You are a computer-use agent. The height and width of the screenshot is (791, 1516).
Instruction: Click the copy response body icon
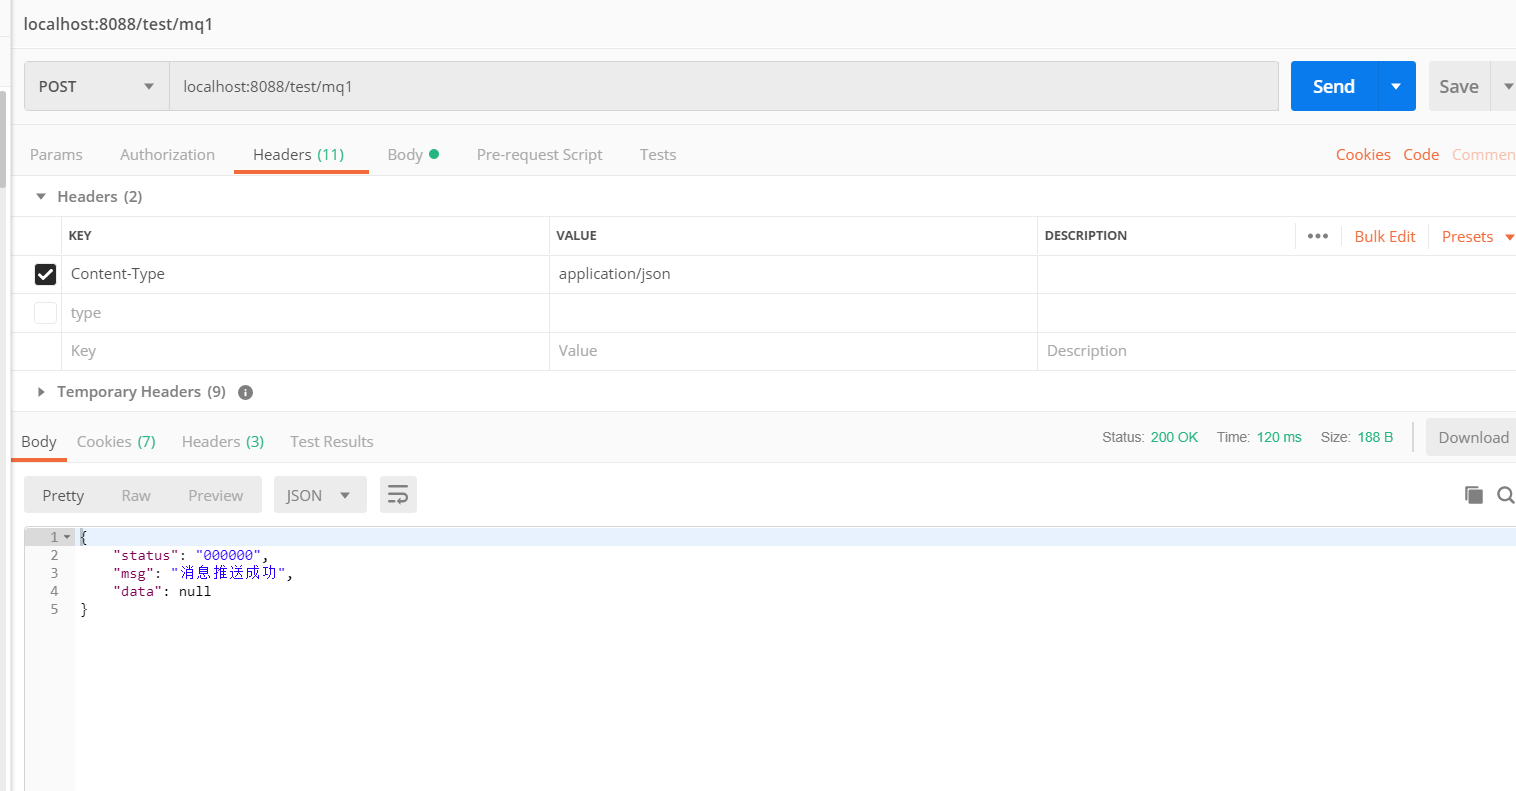(1473, 494)
